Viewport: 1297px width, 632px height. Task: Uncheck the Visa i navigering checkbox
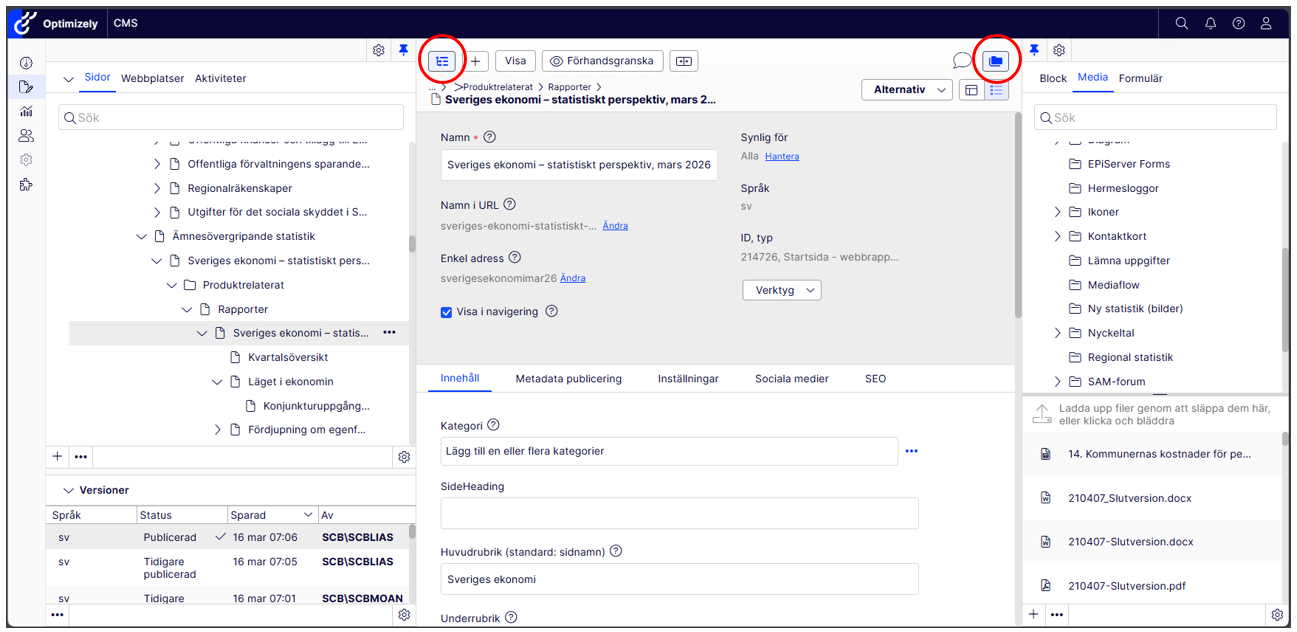point(447,312)
